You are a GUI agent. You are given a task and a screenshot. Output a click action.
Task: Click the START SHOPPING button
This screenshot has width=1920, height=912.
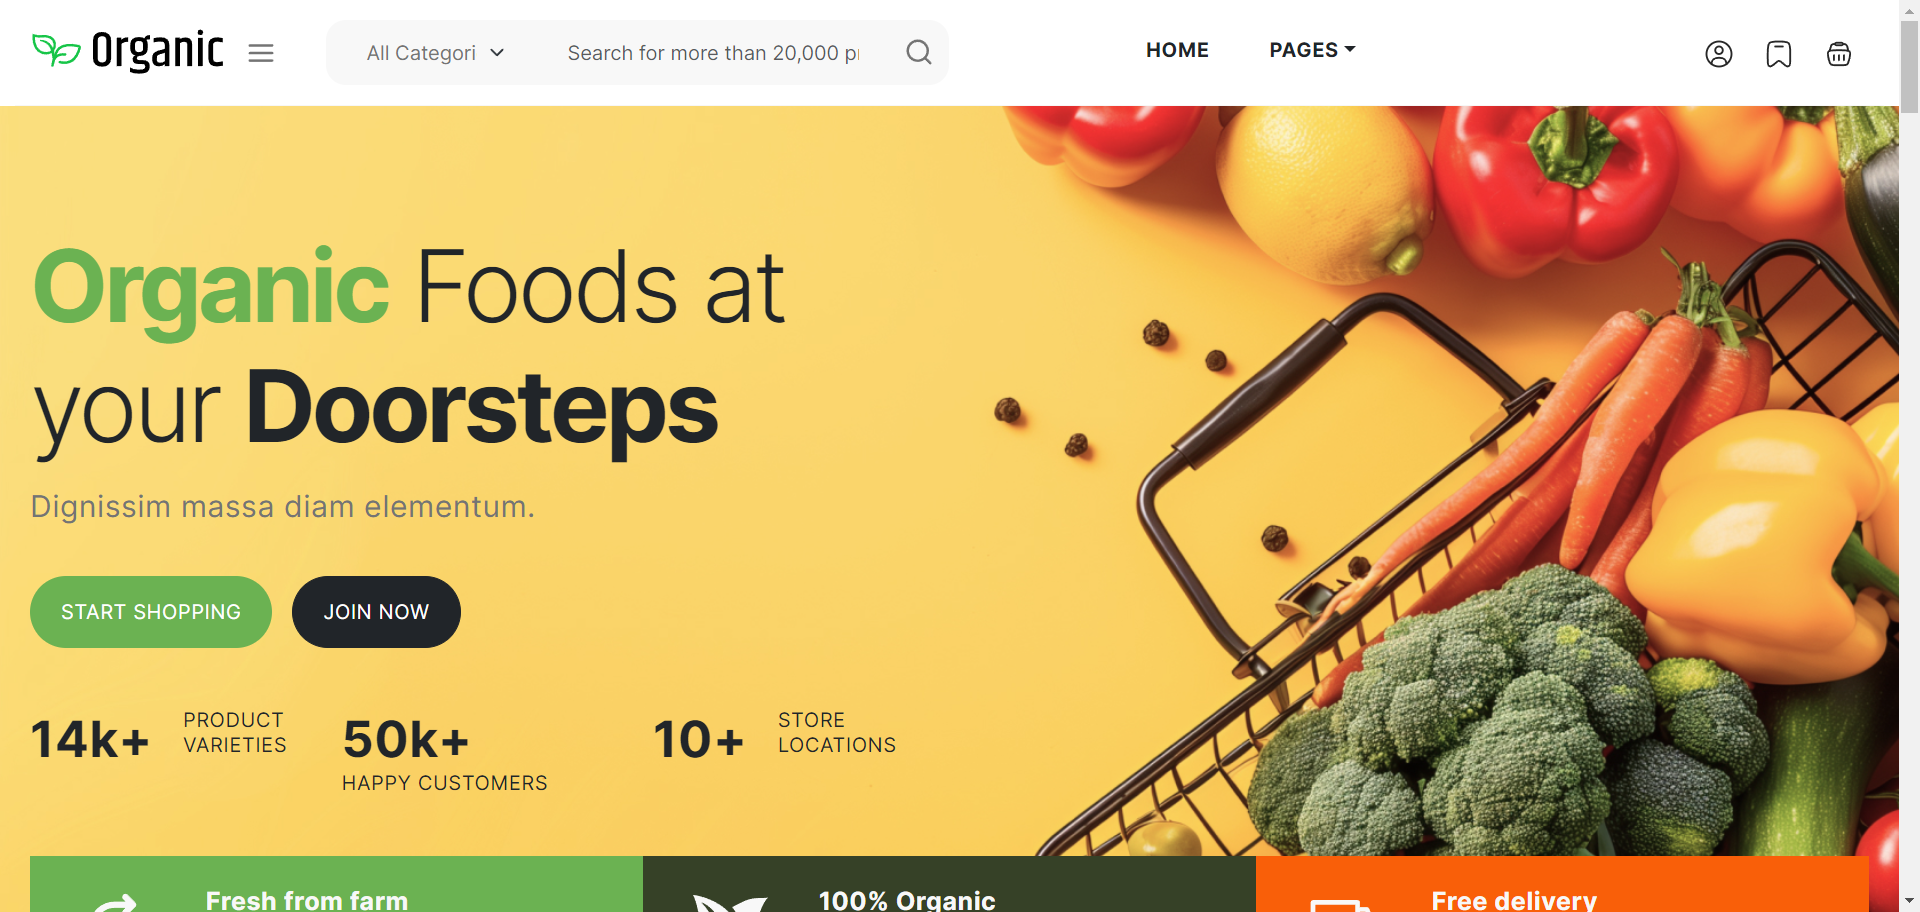pos(151,612)
